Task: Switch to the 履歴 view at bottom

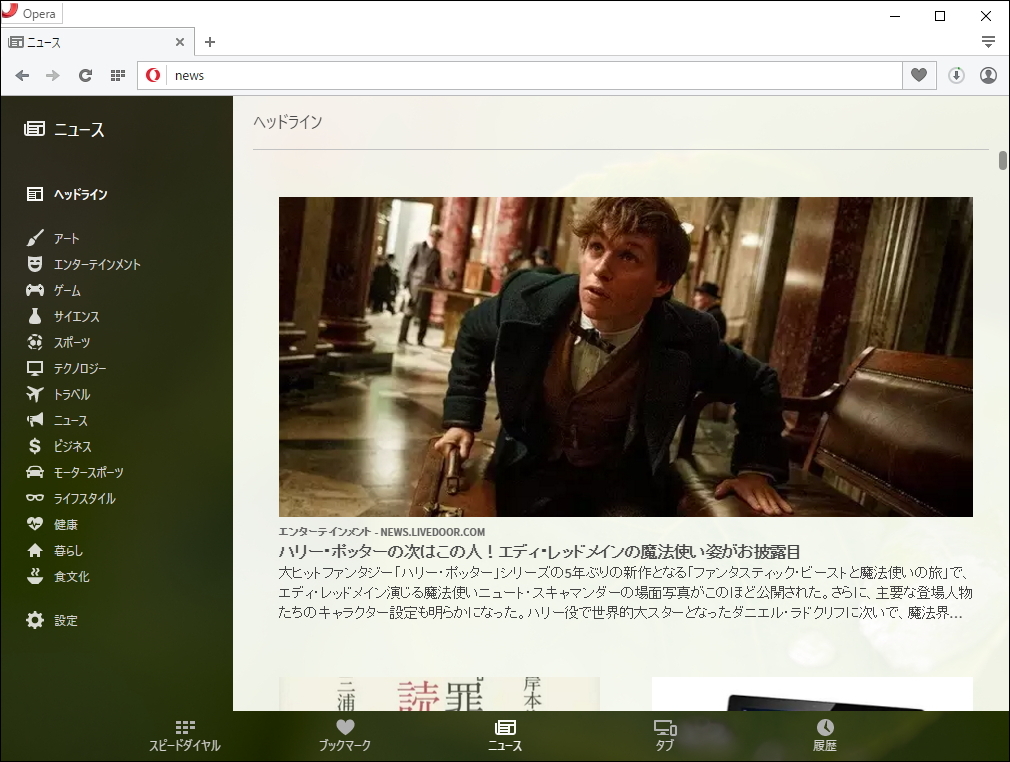Action: [x=823, y=735]
